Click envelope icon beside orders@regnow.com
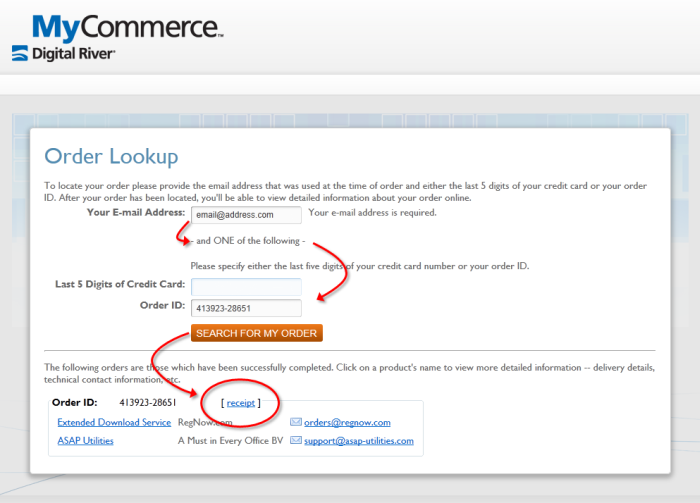This screenshot has height=503, width=700. click(x=296, y=422)
